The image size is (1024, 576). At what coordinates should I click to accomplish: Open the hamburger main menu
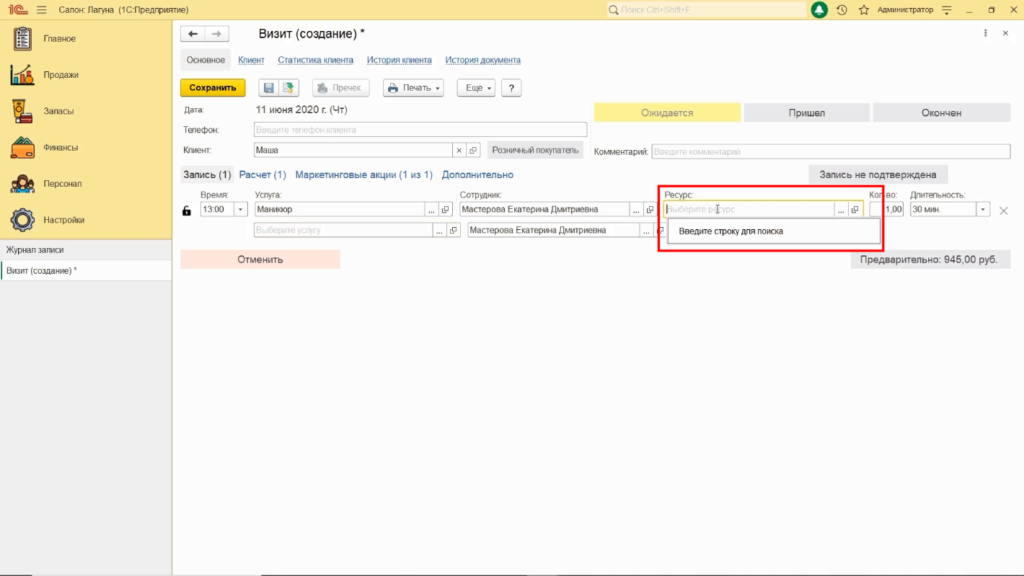(42, 10)
